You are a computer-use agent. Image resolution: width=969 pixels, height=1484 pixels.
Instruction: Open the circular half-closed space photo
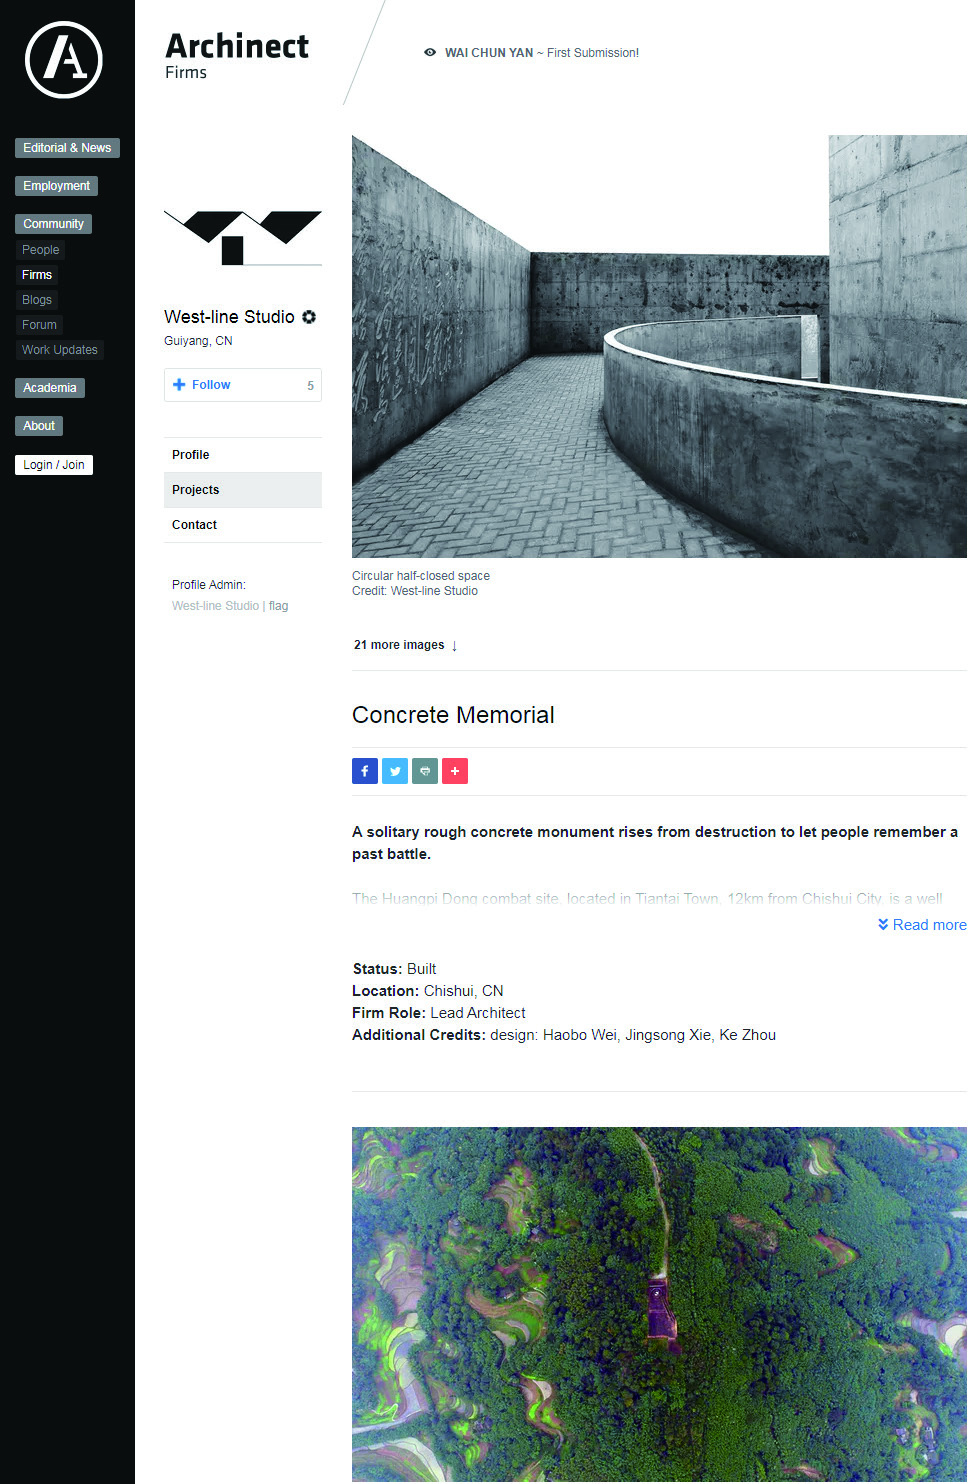[x=659, y=346]
